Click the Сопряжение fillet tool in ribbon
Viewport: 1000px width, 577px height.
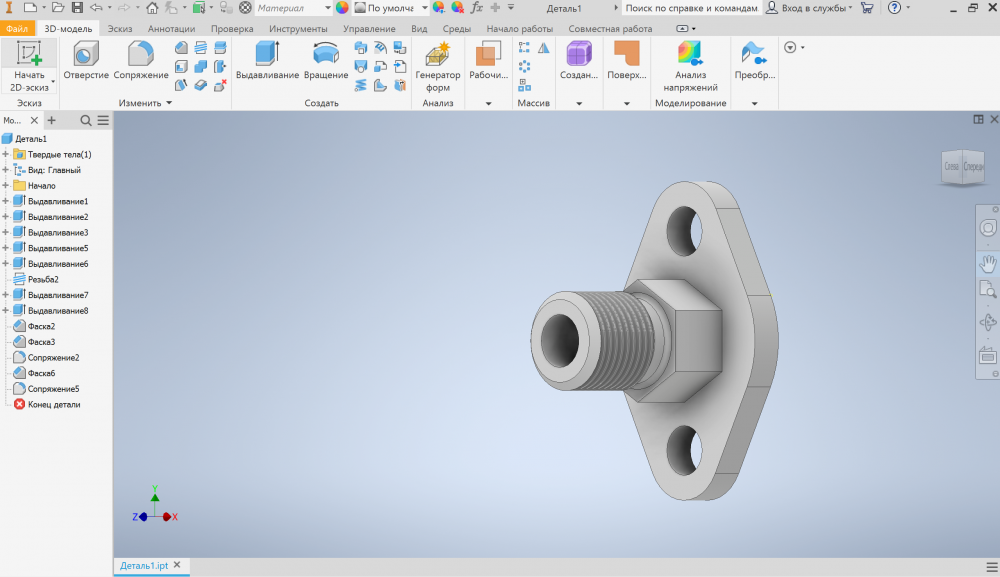(x=141, y=61)
